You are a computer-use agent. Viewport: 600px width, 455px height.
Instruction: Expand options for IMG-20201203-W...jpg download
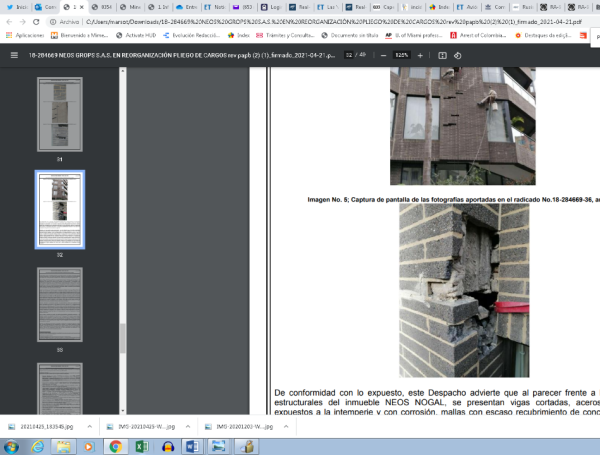click(286, 426)
